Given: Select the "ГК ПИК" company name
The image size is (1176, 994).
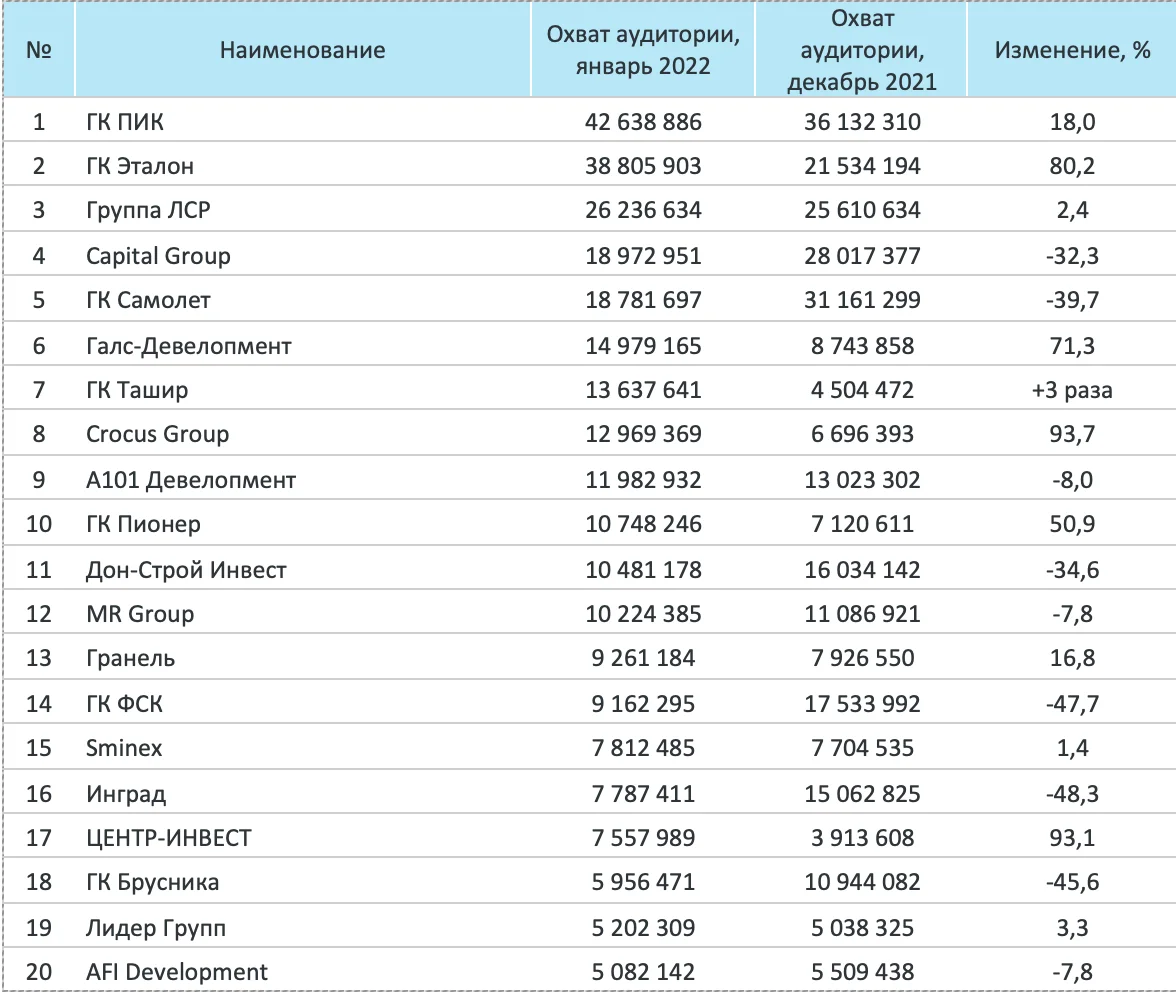Looking at the screenshot, I should [x=125, y=122].
